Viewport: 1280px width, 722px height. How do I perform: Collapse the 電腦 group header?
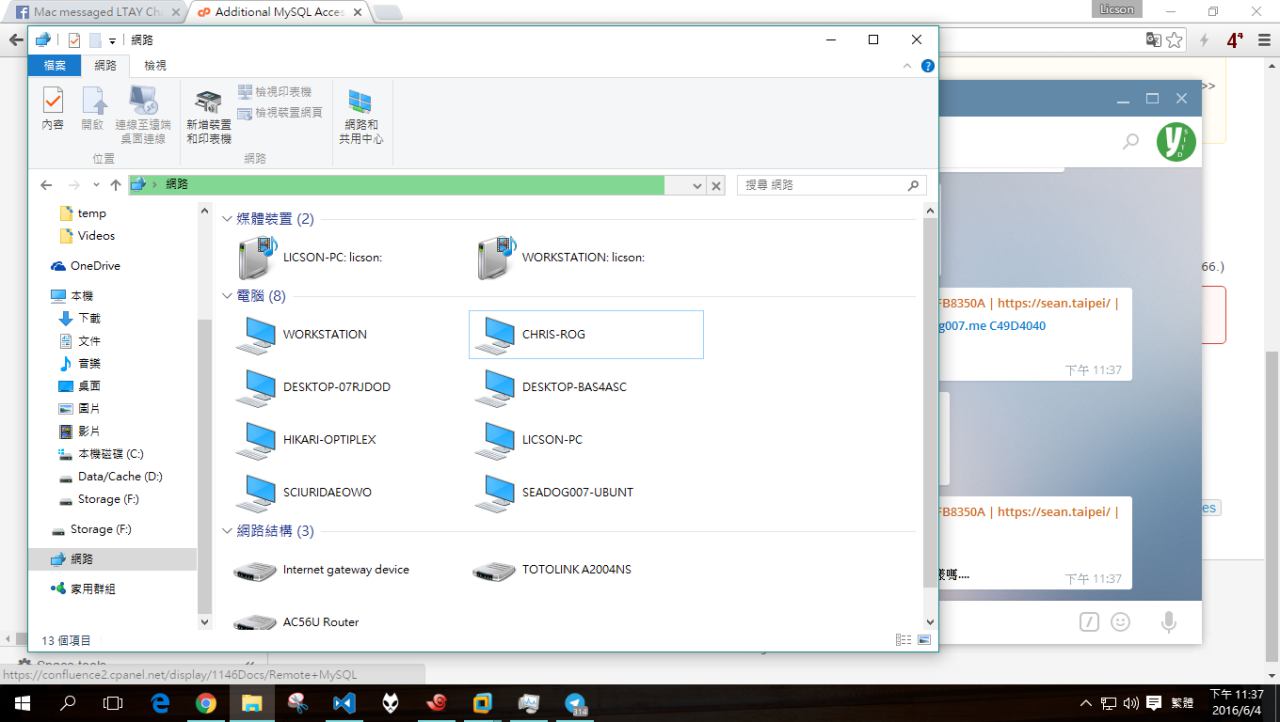[227, 296]
